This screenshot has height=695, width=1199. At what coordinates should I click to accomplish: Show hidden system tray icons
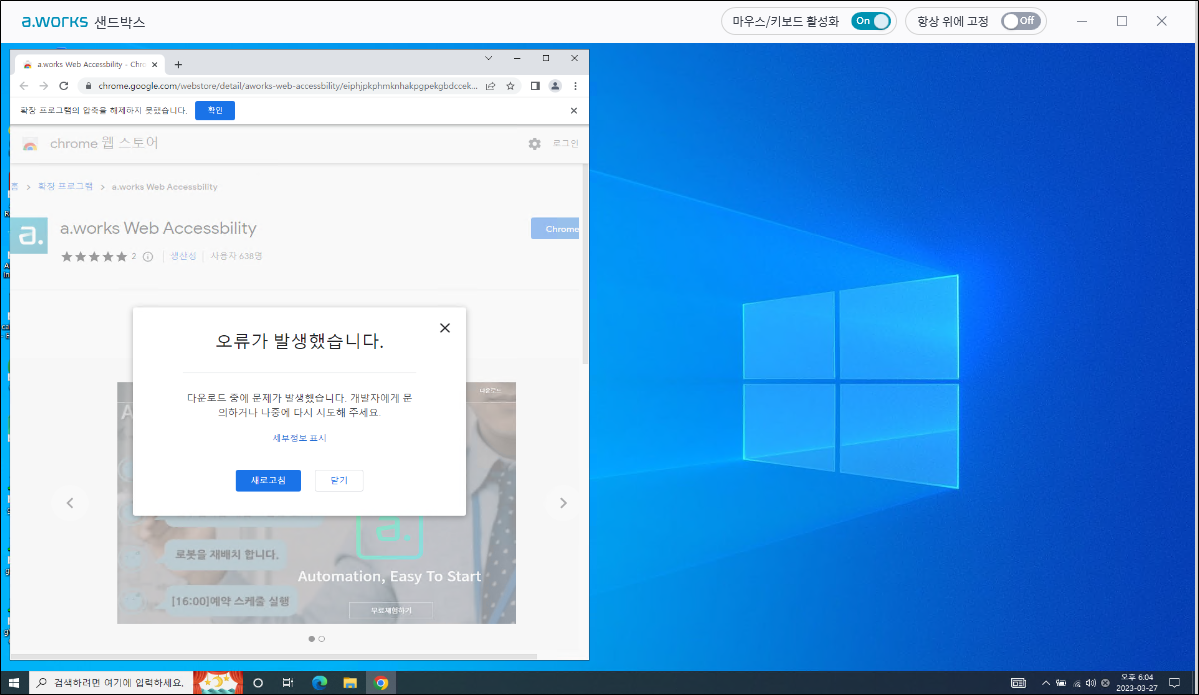pos(1045,684)
